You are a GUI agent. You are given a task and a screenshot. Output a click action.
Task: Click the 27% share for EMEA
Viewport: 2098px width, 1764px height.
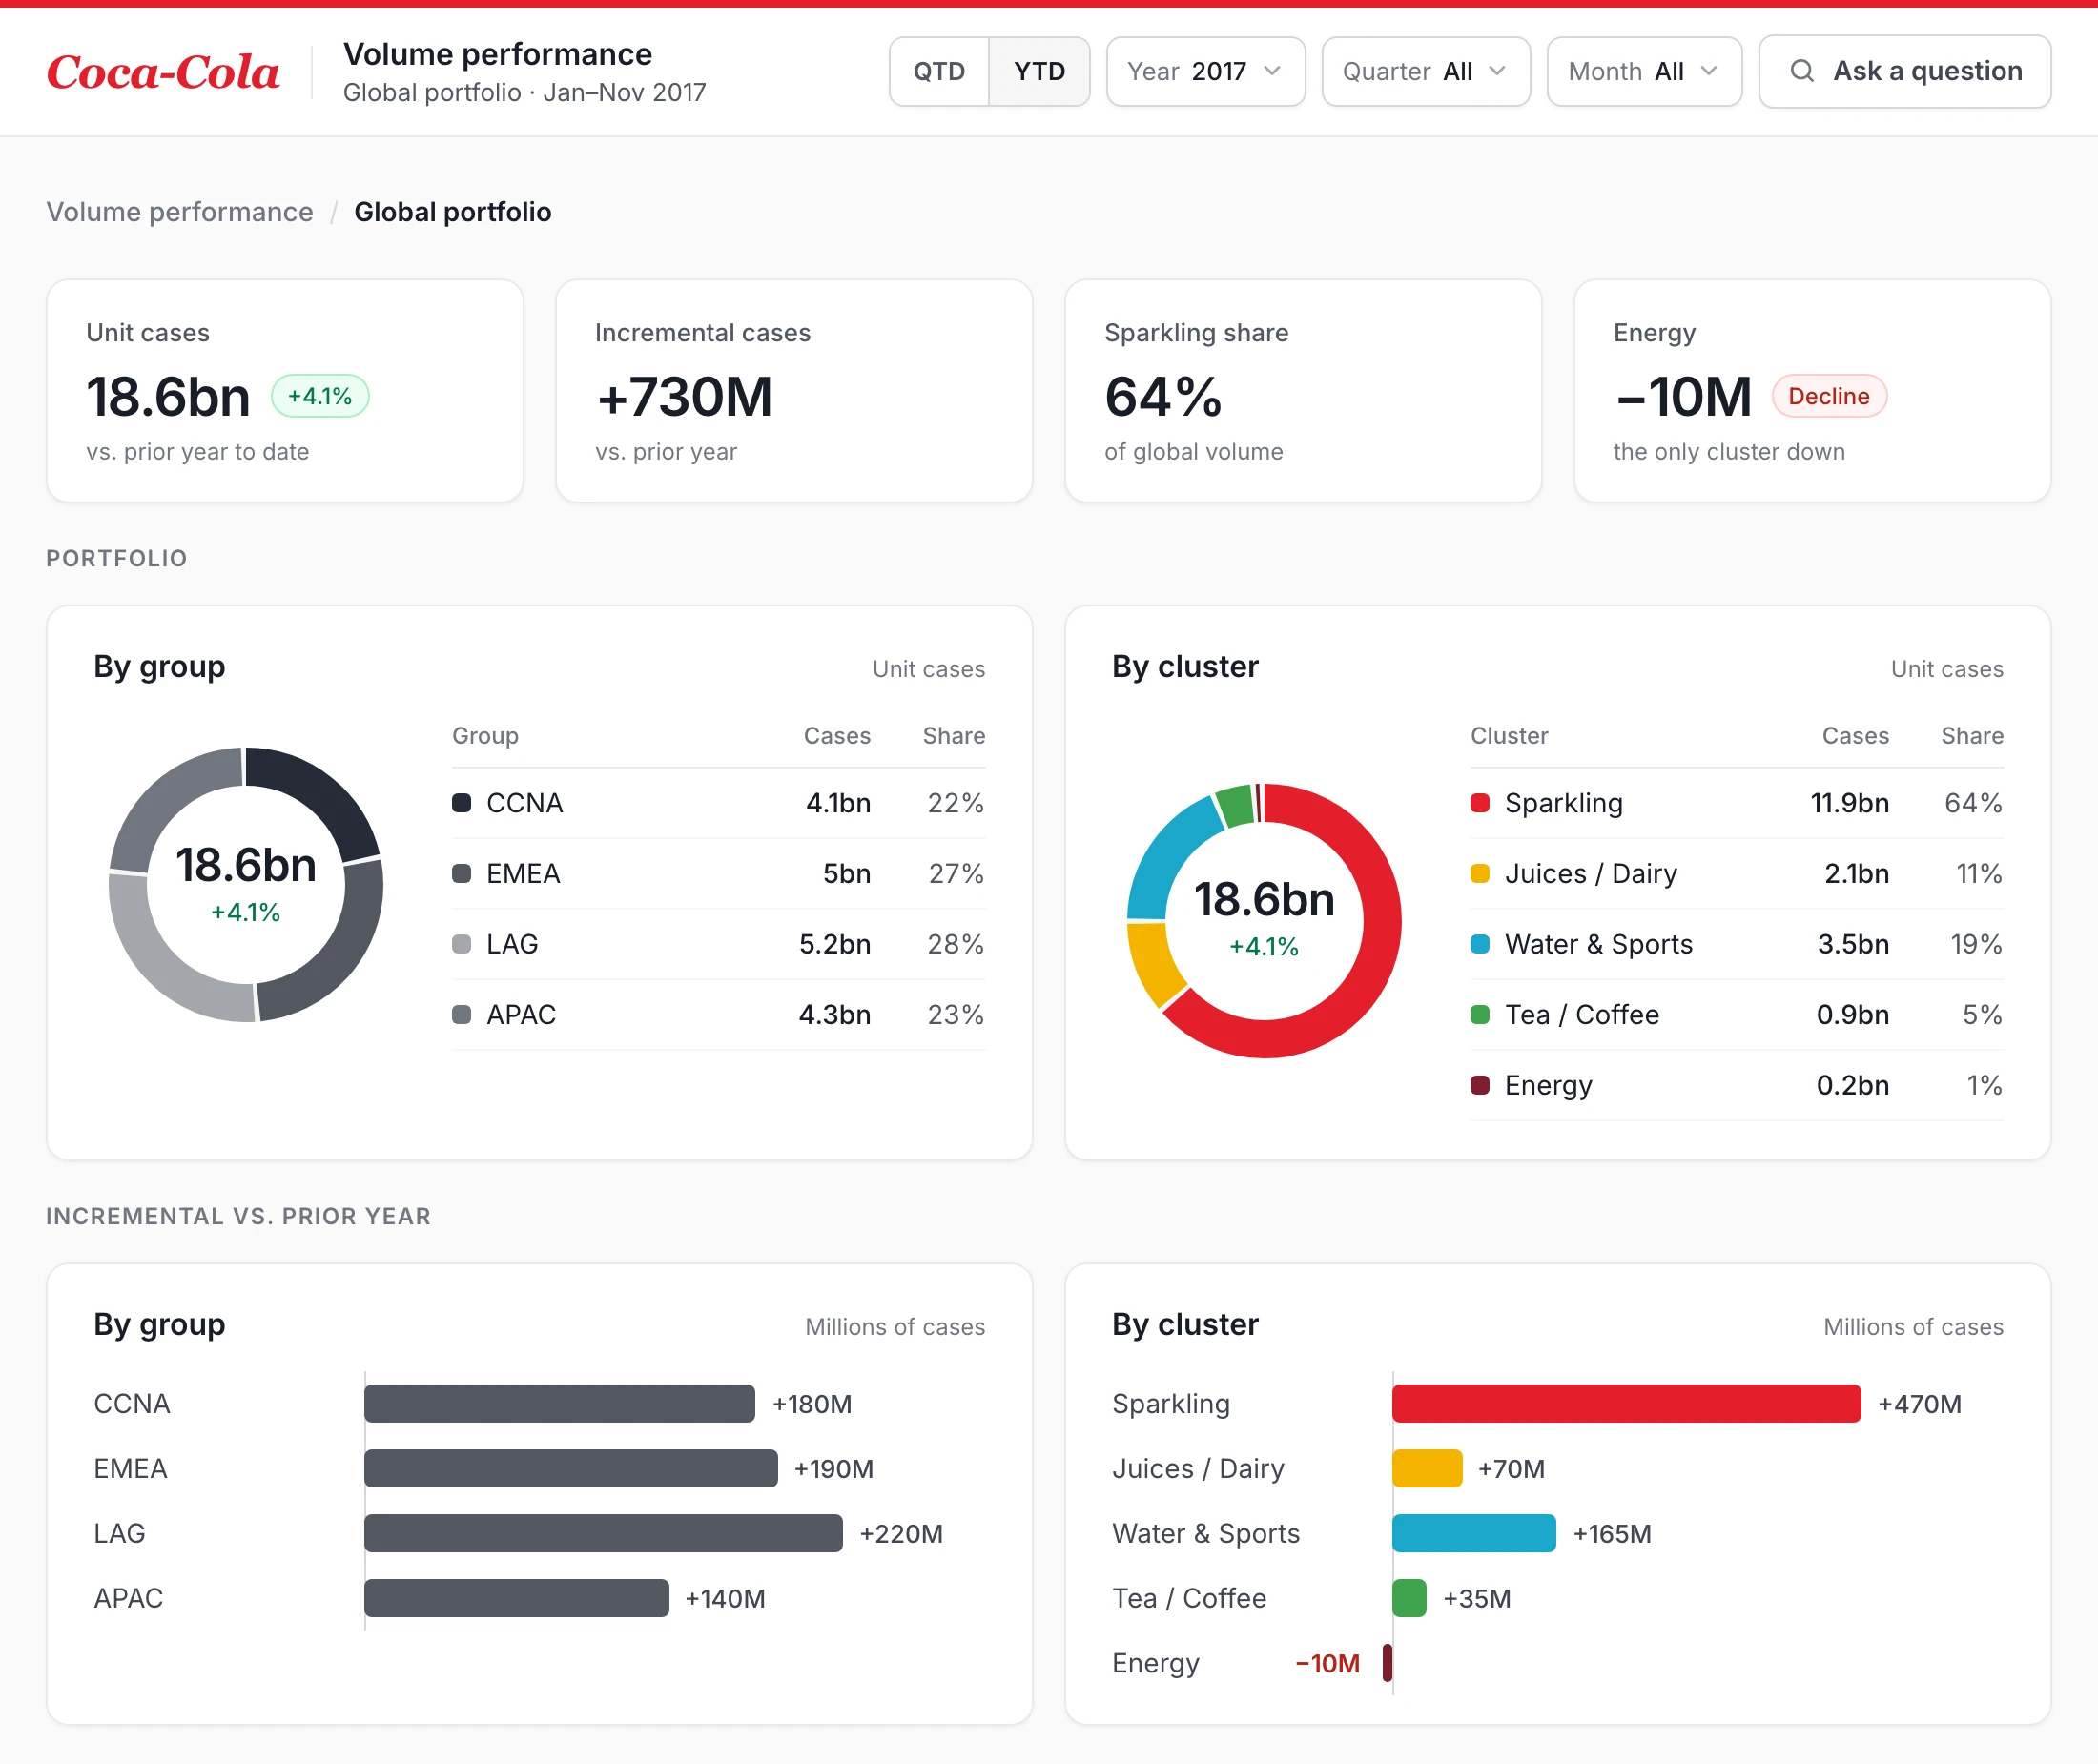point(956,873)
